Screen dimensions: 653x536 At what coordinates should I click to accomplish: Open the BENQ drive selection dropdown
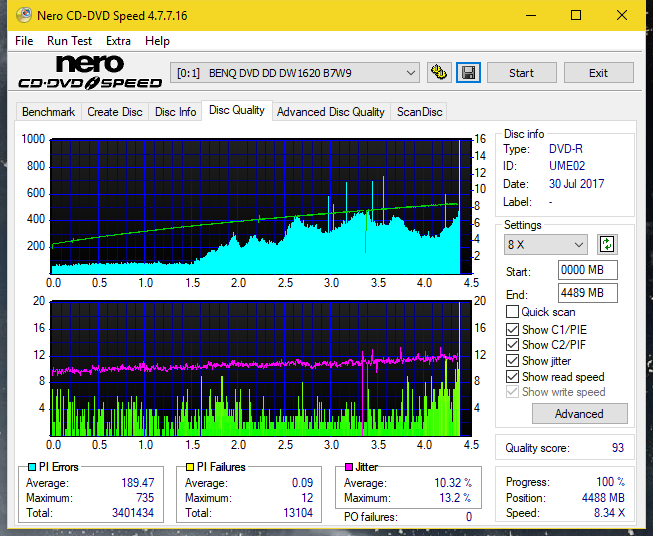[294, 73]
